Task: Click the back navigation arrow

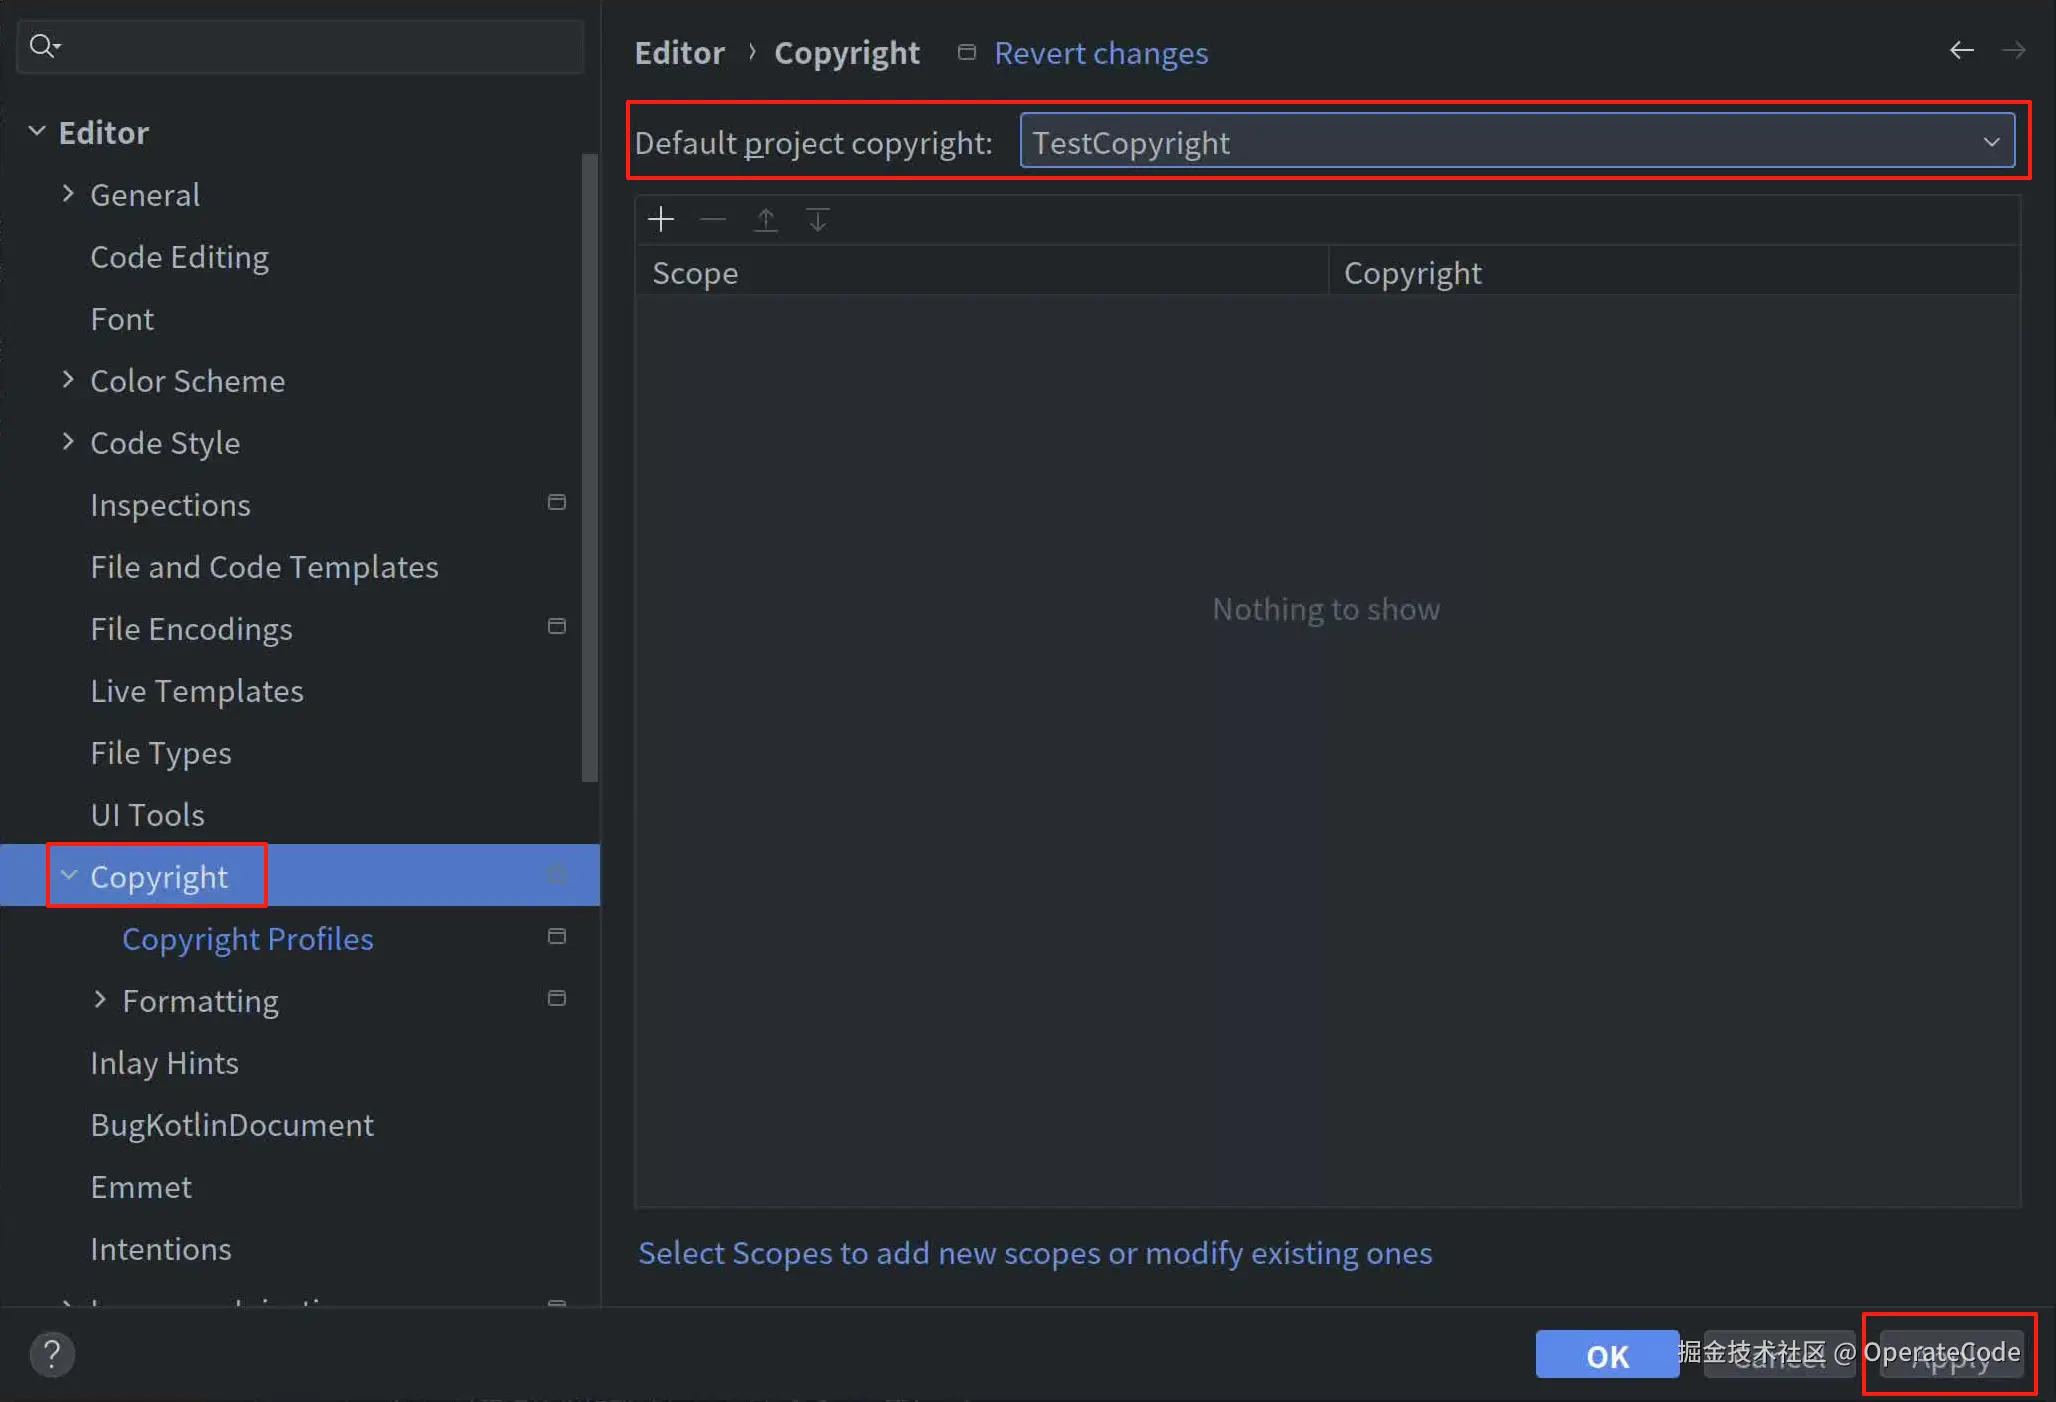Action: [x=1961, y=50]
